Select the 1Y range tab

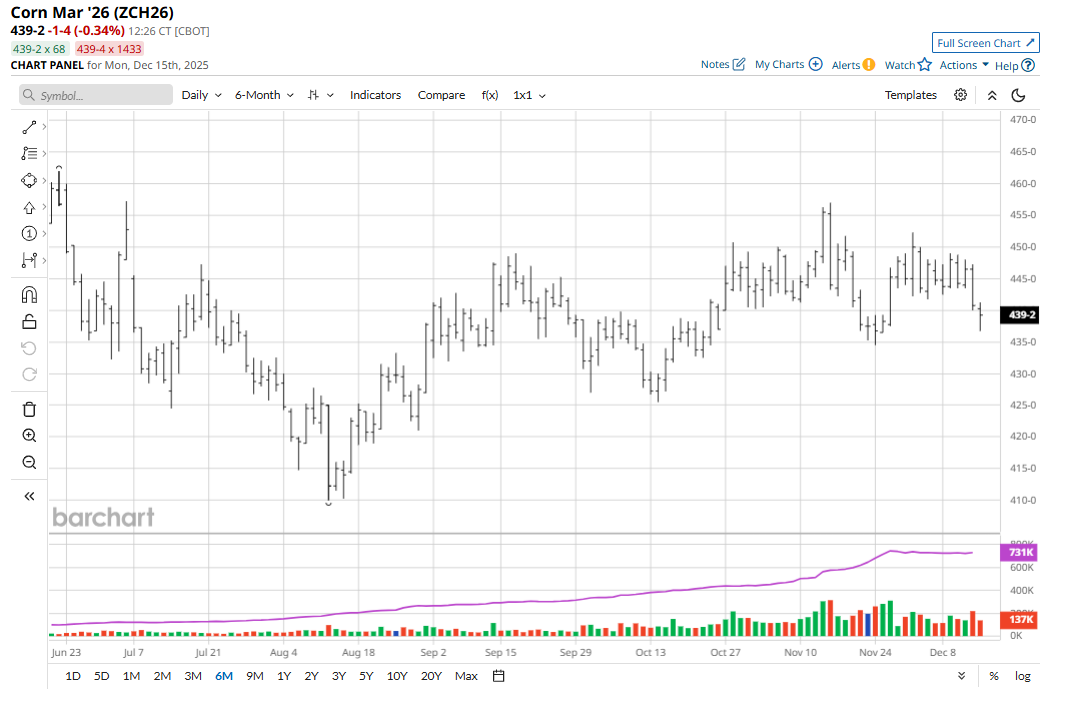pos(284,676)
